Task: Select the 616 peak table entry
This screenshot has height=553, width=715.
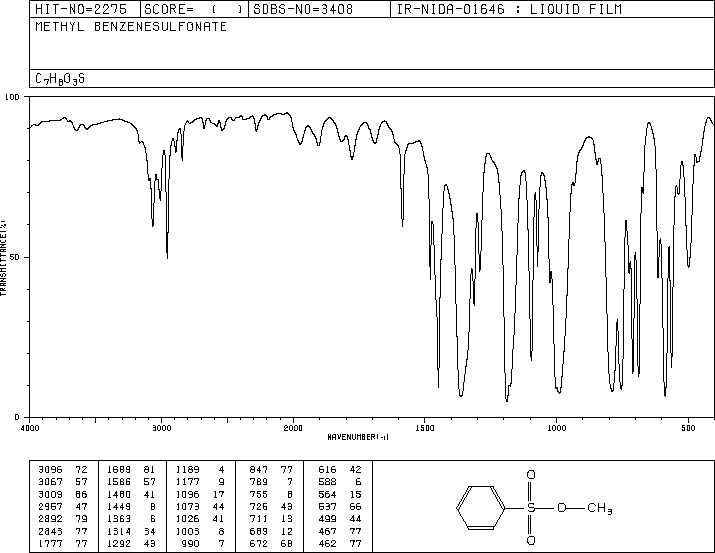Action: click(340, 470)
